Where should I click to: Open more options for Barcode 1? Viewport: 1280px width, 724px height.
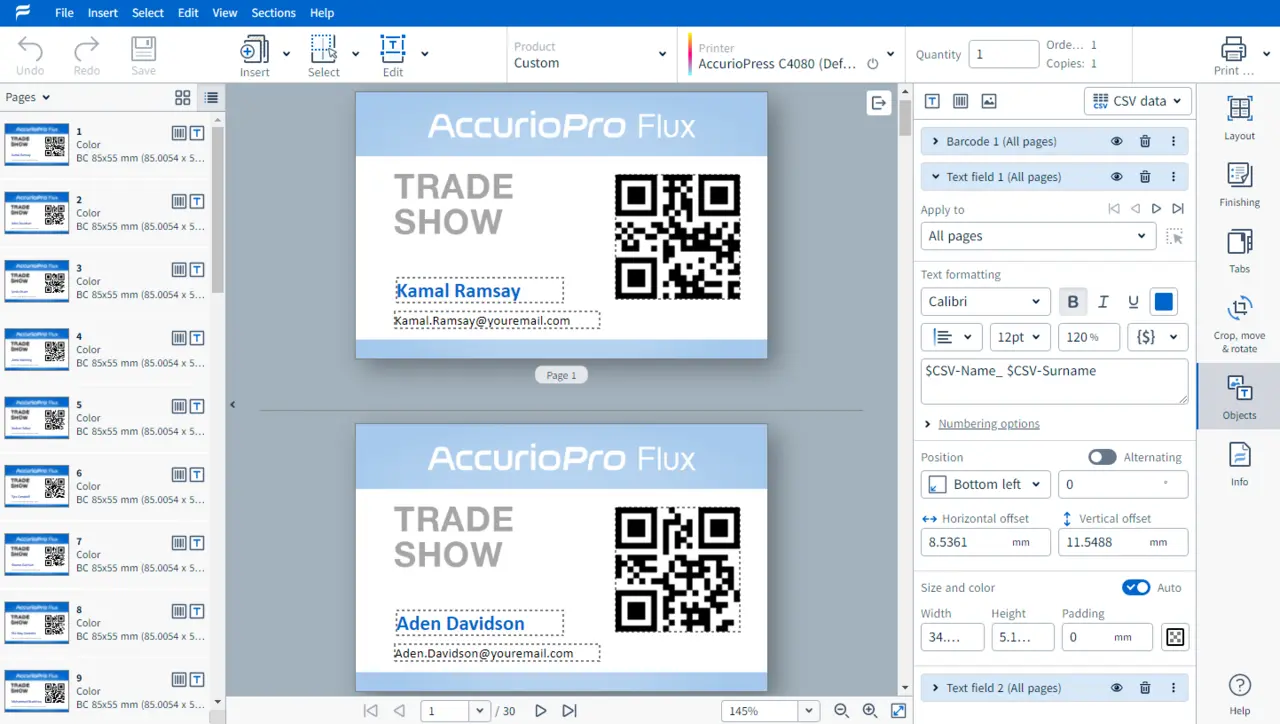pyautogui.click(x=1173, y=141)
